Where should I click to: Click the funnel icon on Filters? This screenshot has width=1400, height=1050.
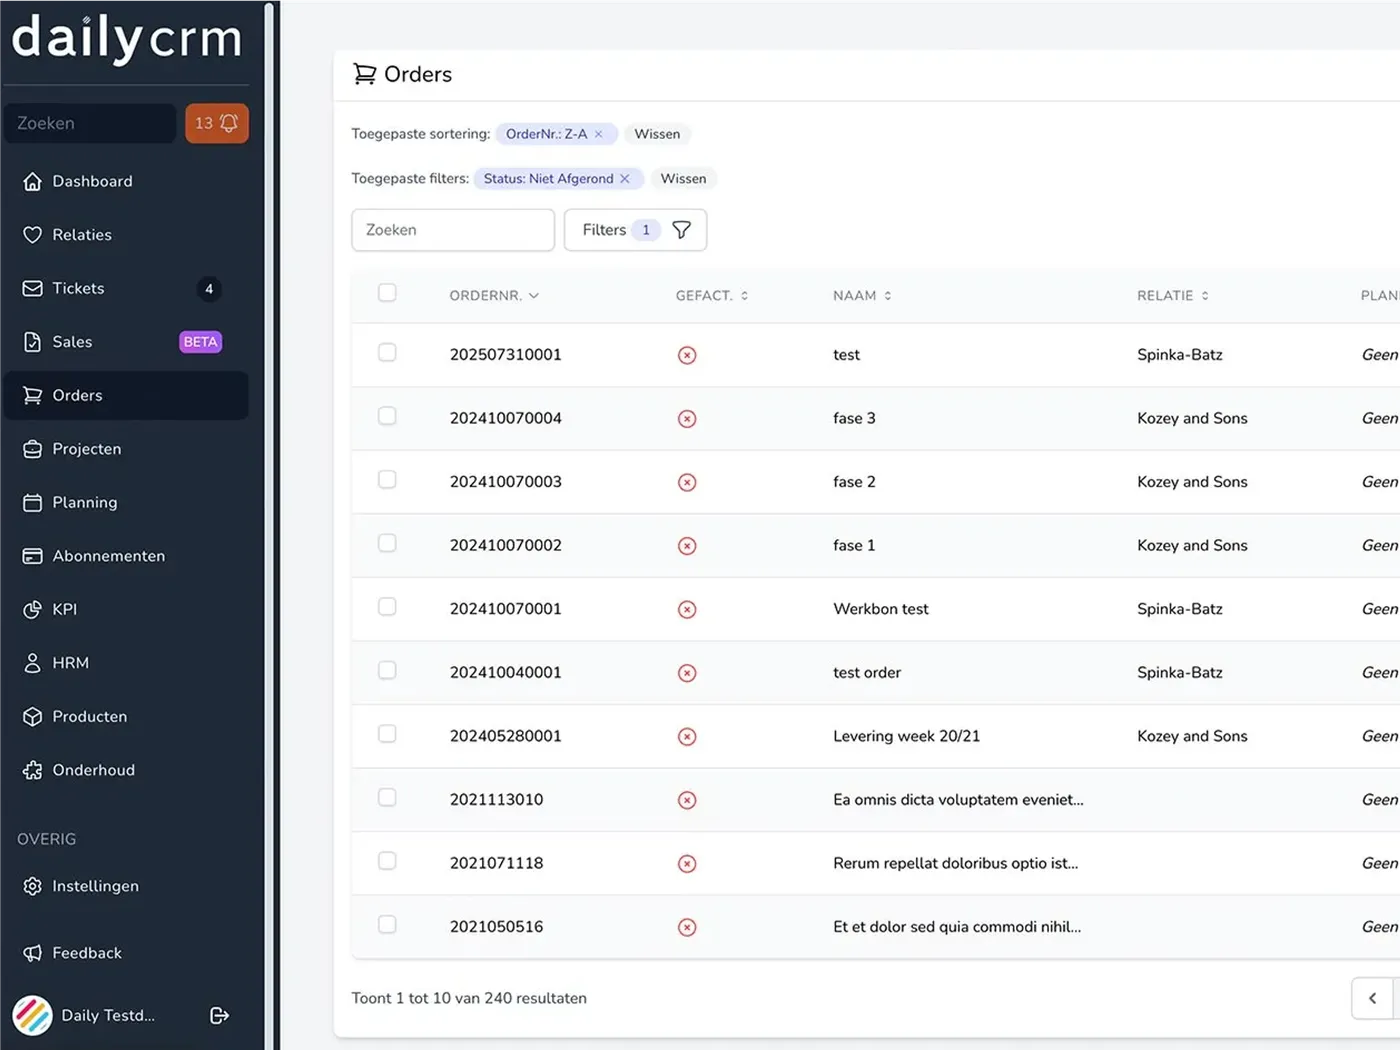681,230
